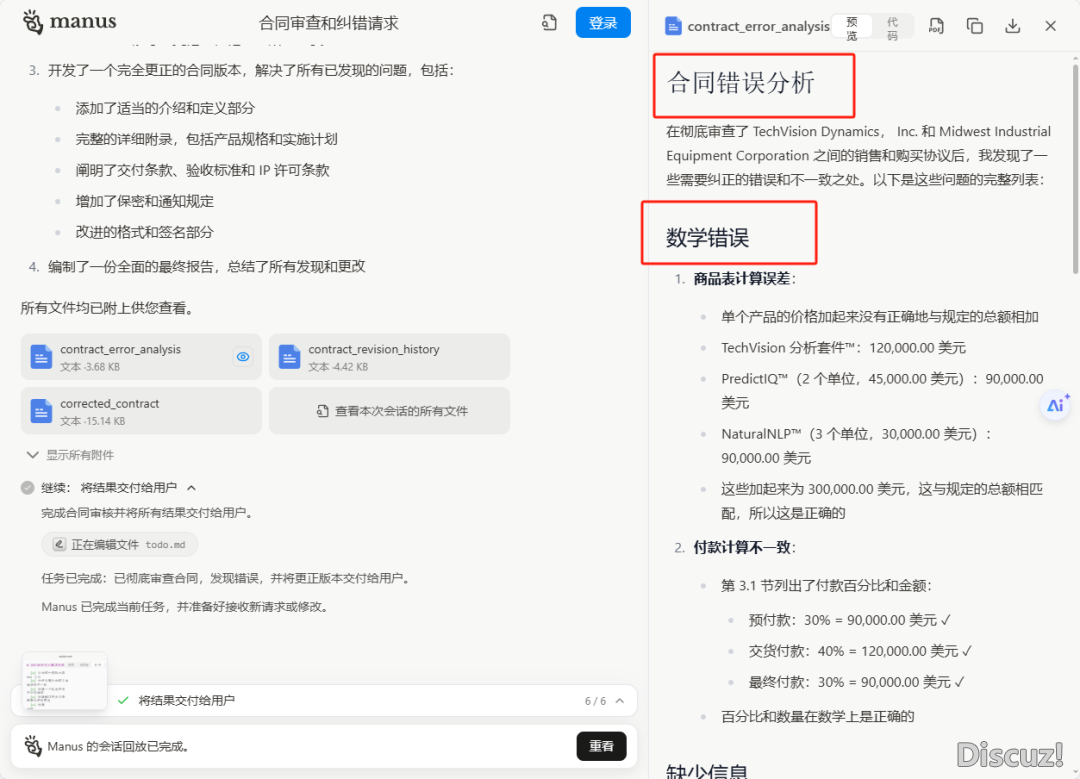Click the Manus logo

point(69,22)
